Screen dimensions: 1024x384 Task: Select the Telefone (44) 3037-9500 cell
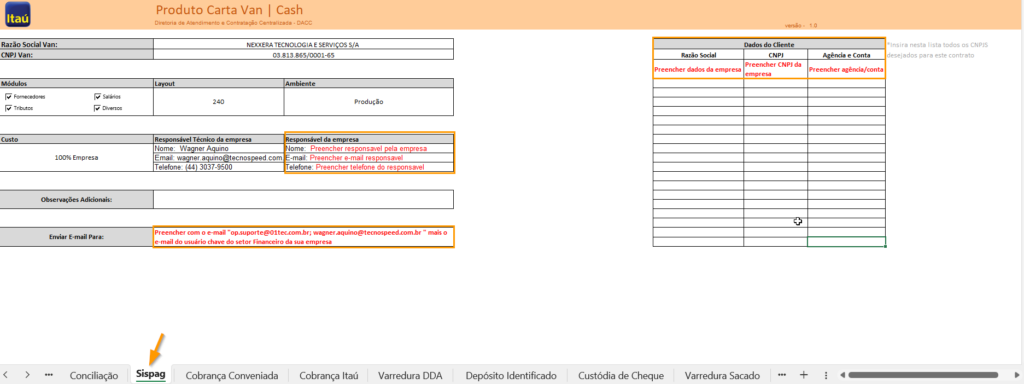(219, 167)
